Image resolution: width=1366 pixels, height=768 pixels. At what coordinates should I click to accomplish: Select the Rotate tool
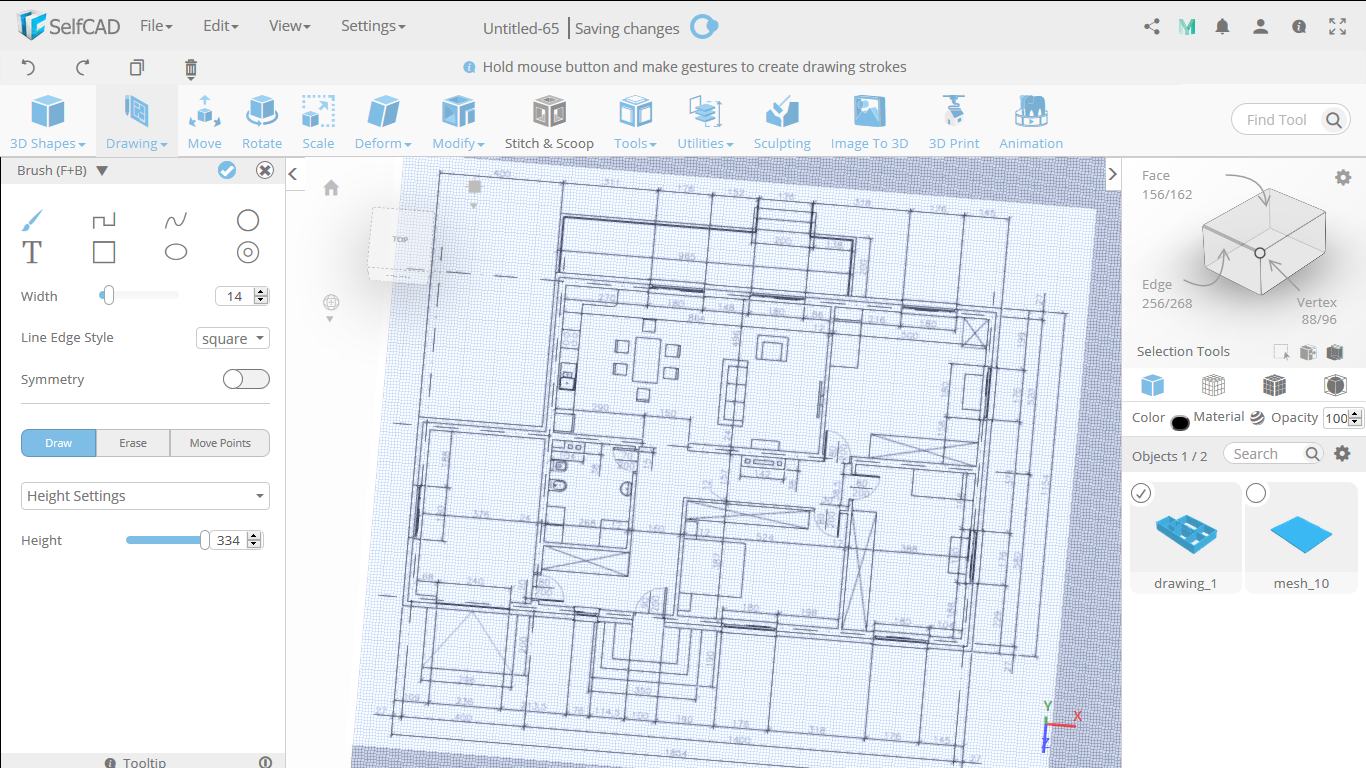point(262,122)
